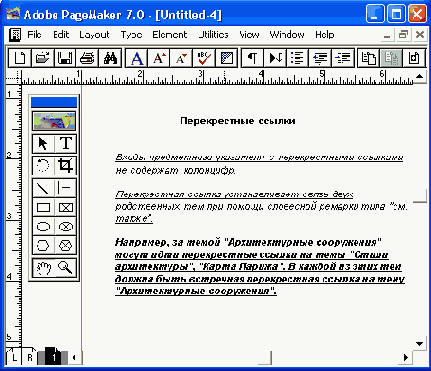Image resolution: width=431 pixels, height=371 pixels.
Task: Select the Line tool
Action: coord(43,188)
